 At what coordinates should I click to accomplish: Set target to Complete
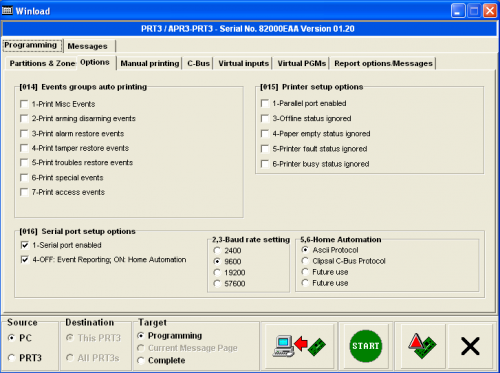pyautogui.click(x=141, y=361)
